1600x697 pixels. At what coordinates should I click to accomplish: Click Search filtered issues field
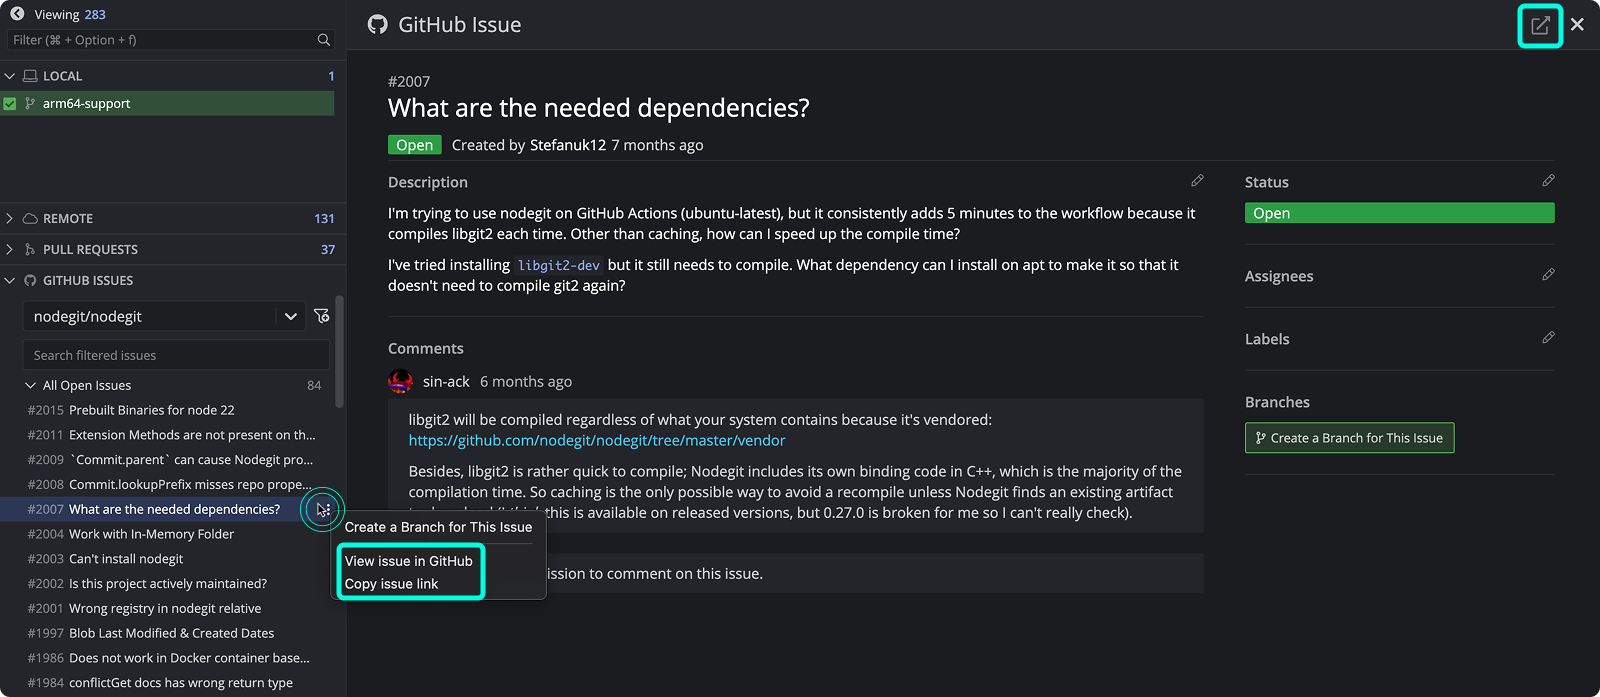pos(176,355)
